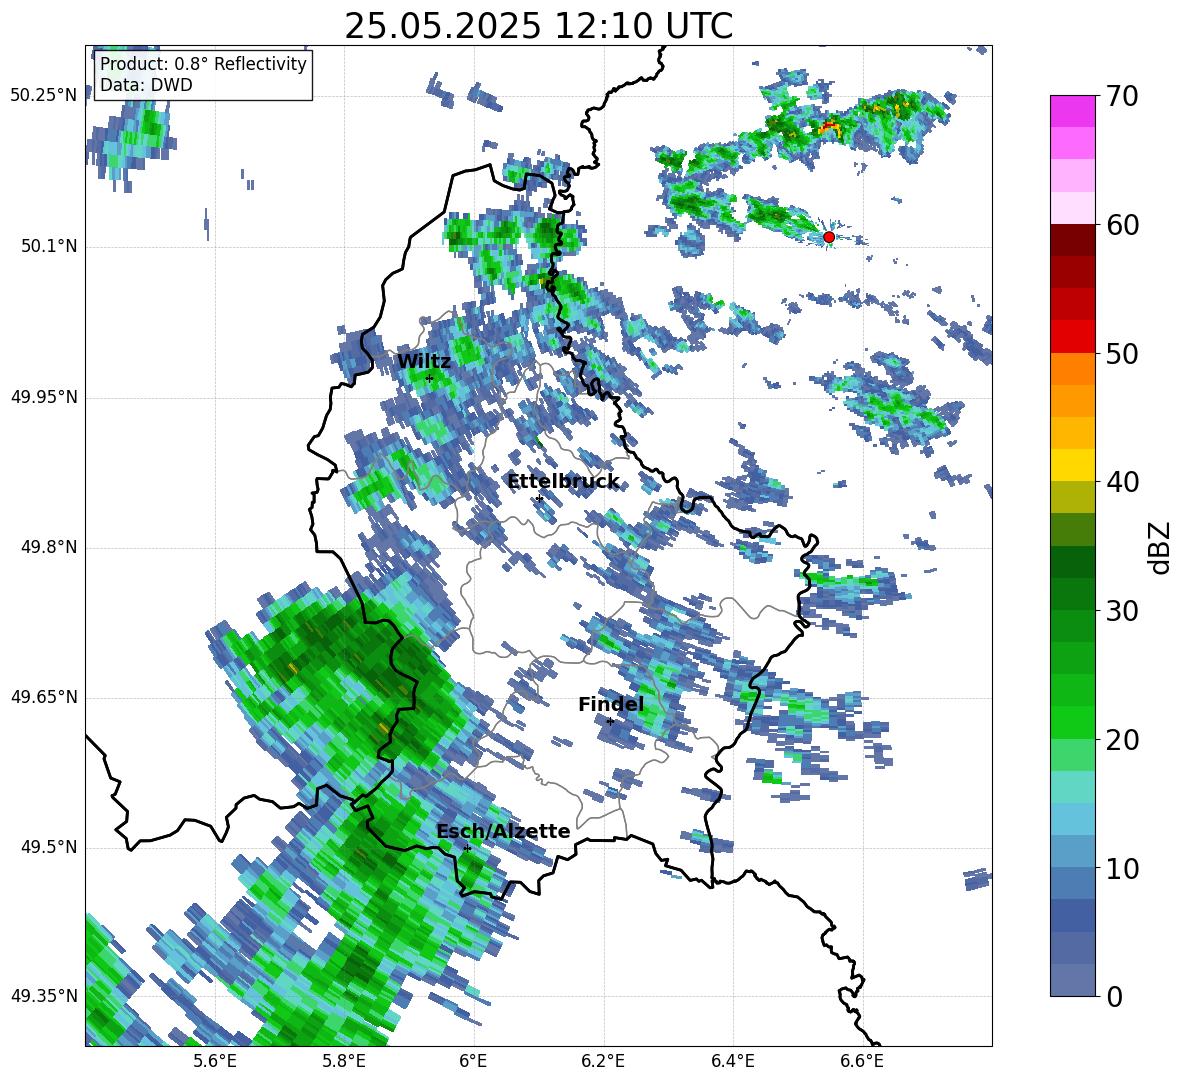The width and height of the screenshot is (1184, 1081).
Task: Click the 5.6°E longitude label
Action: [x=214, y=1061]
